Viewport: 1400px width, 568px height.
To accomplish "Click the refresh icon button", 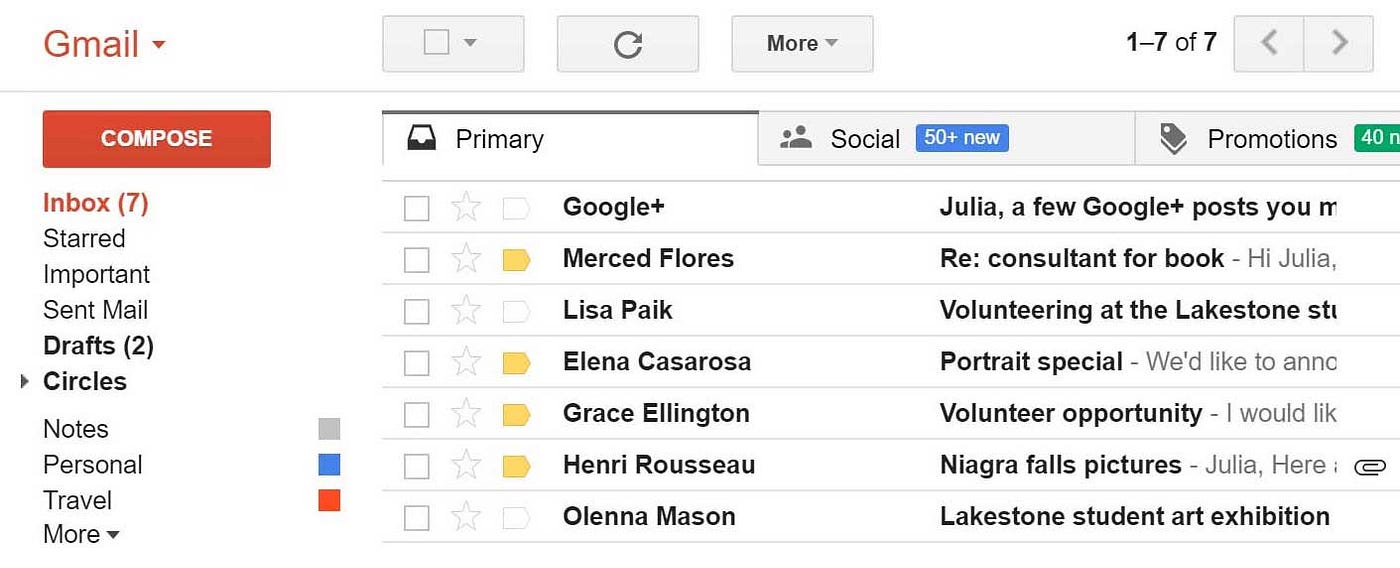I will pyautogui.click(x=627, y=44).
